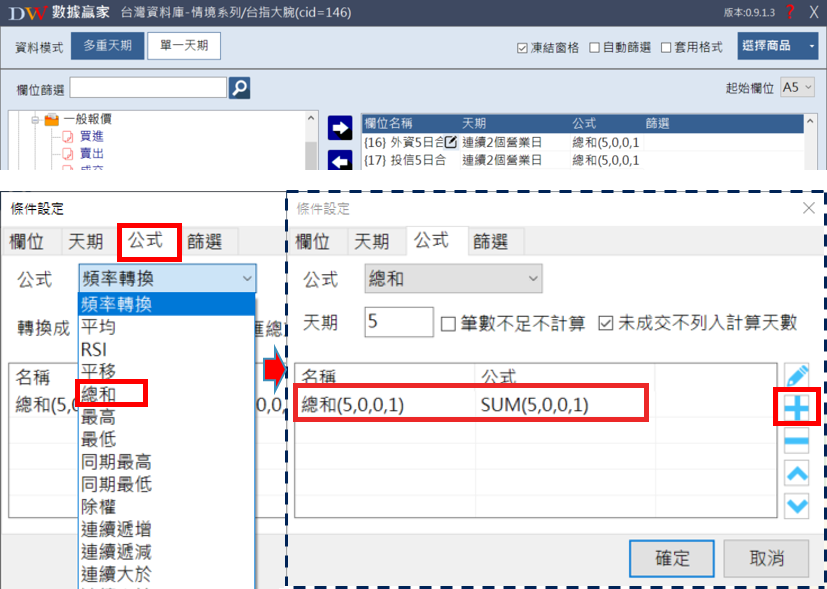
Task: Click the 多重天期 mode button
Action: pyautogui.click(x=107, y=46)
